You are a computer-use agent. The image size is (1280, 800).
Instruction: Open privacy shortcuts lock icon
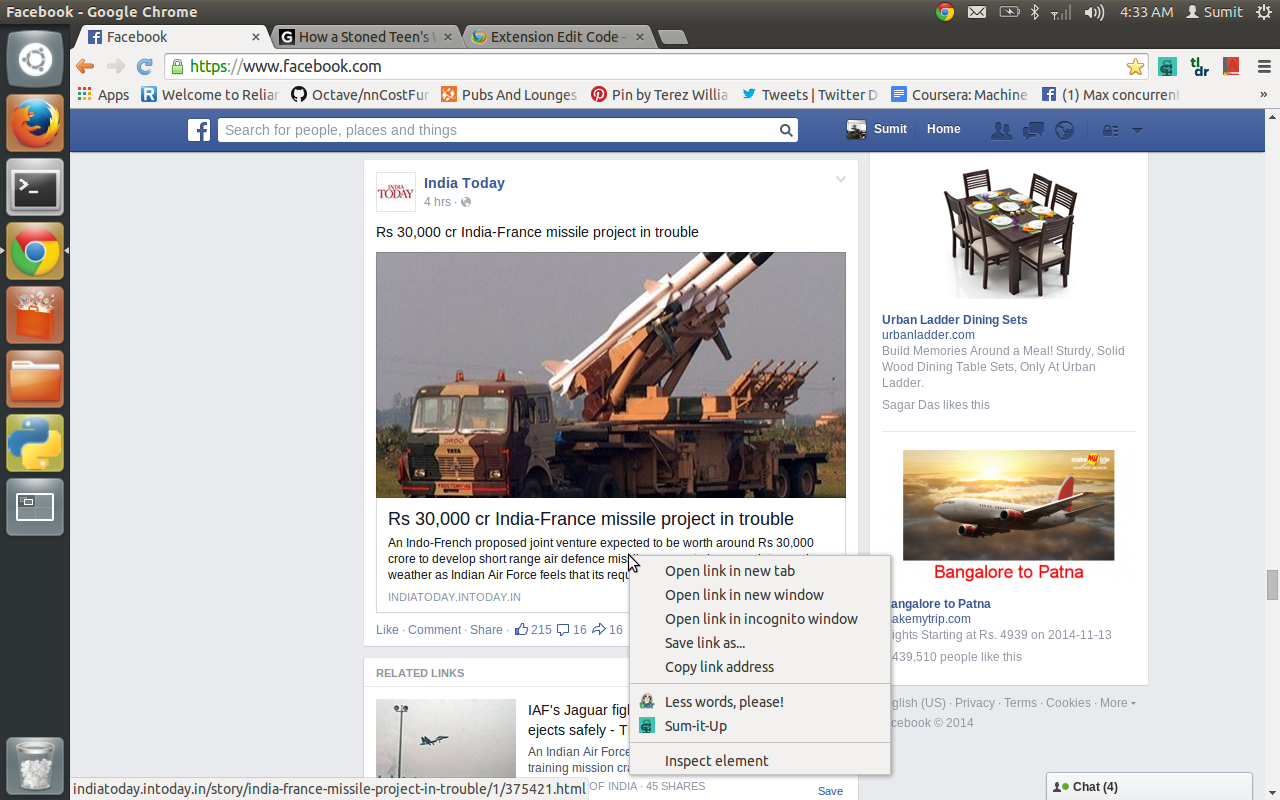1110,130
